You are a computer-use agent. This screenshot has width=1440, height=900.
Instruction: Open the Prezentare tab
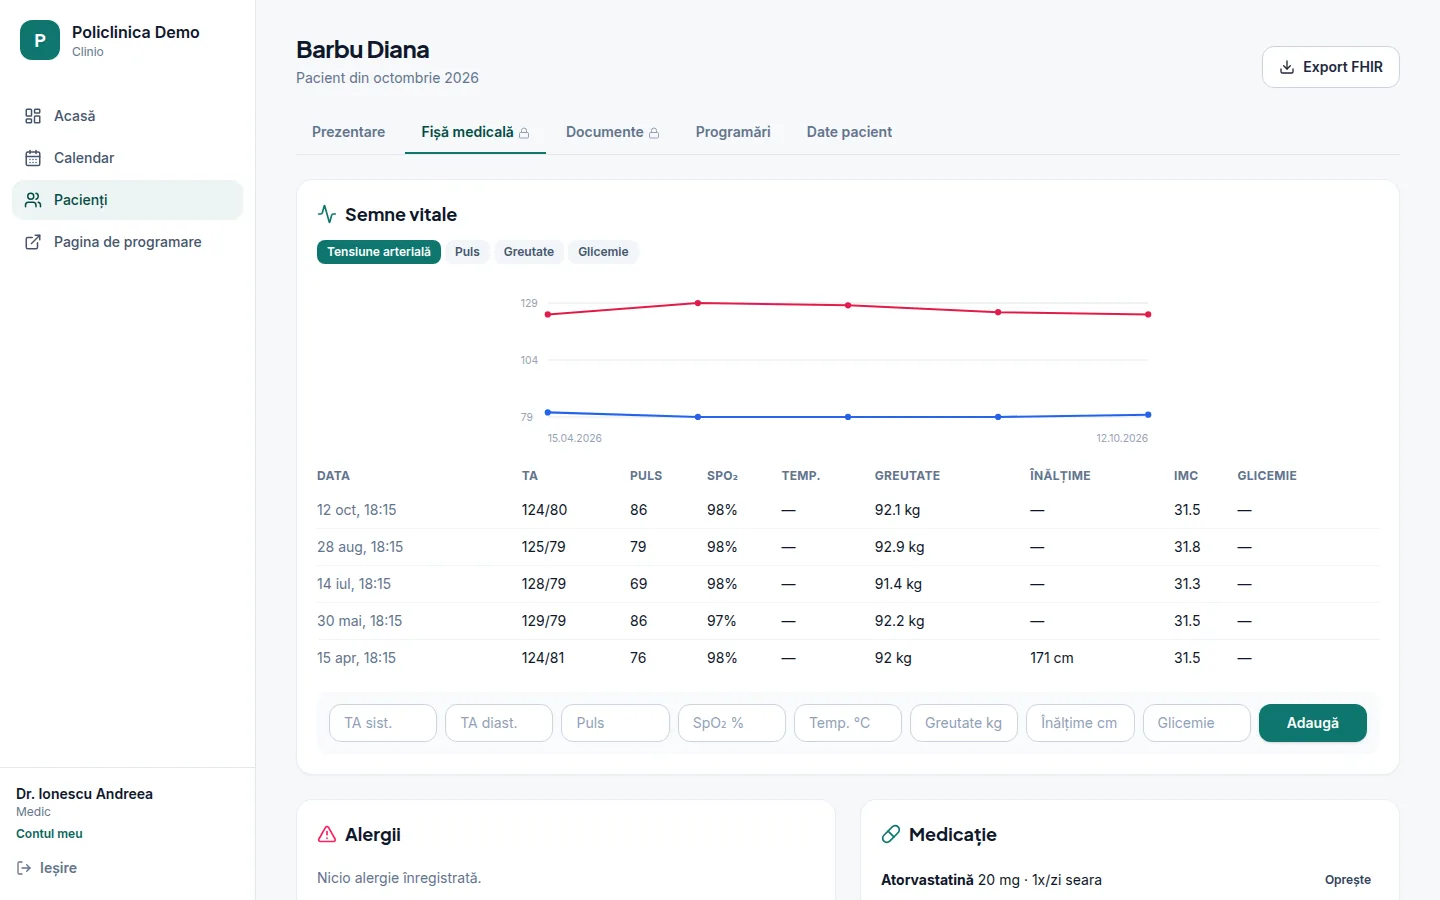click(x=348, y=132)
